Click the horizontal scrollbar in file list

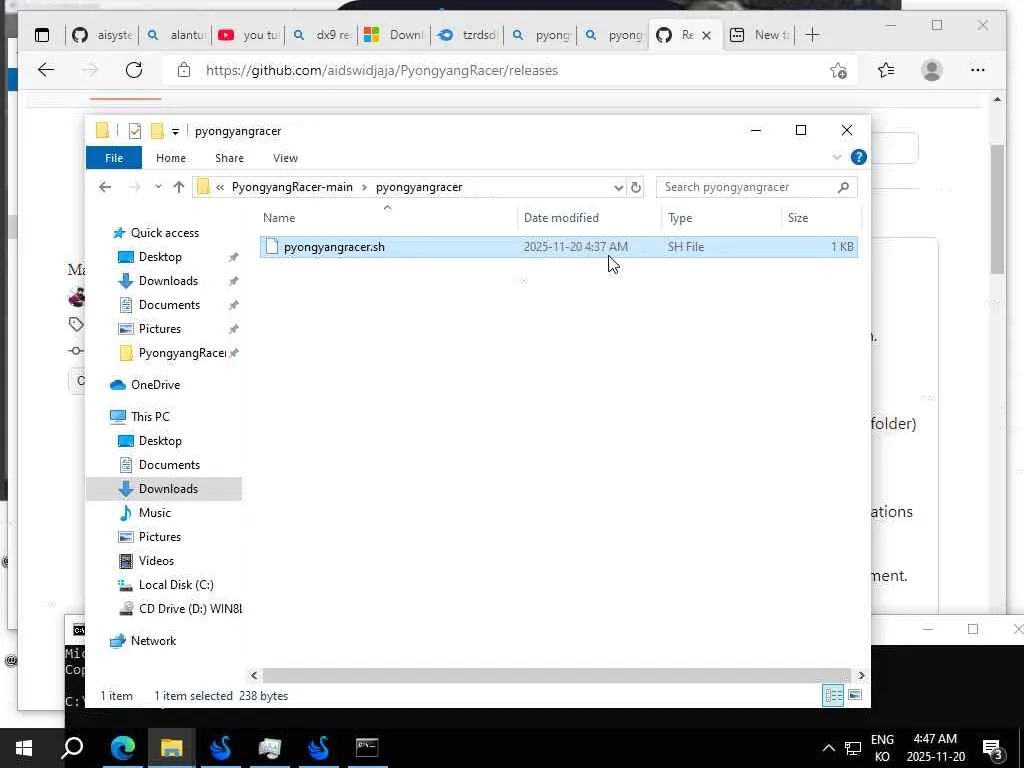tap(556, 675)
